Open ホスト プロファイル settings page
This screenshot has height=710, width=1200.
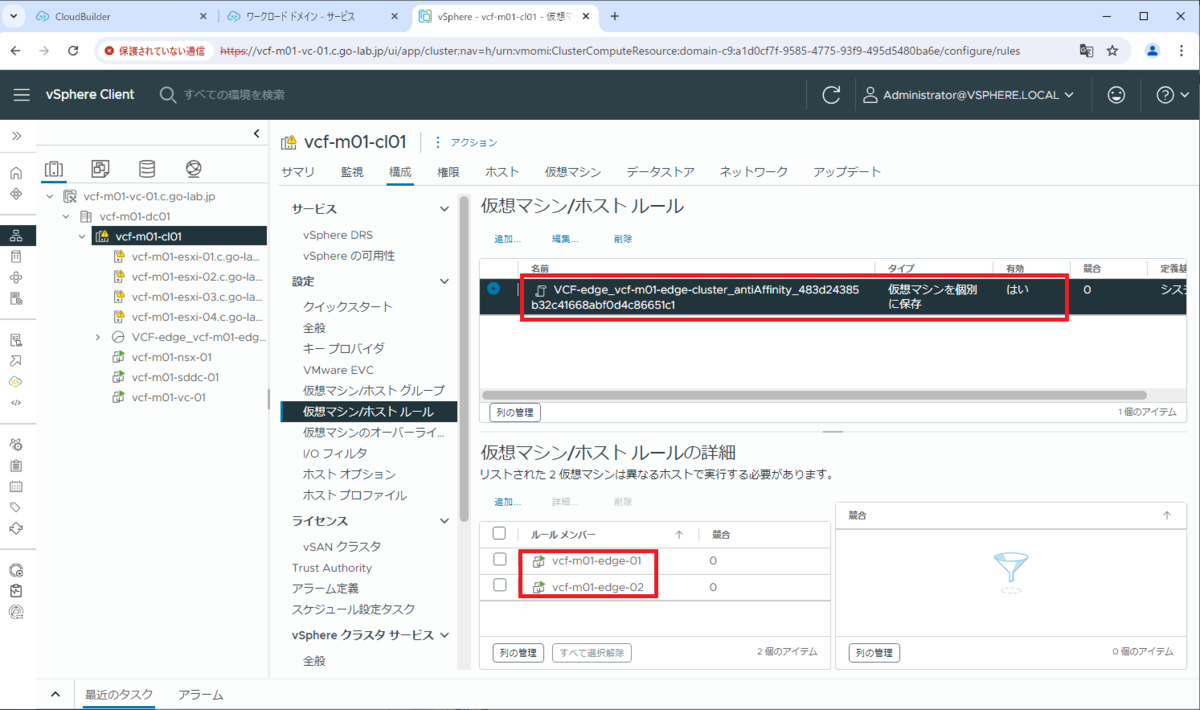[355, 495]
